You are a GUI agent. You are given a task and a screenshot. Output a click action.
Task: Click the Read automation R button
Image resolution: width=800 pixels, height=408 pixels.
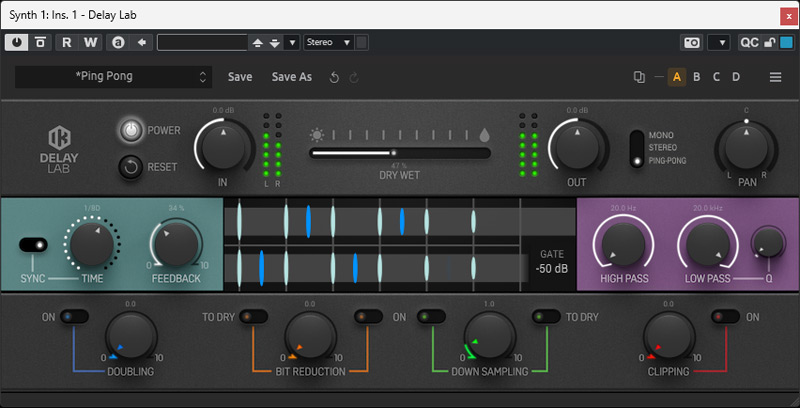[67, 42]
